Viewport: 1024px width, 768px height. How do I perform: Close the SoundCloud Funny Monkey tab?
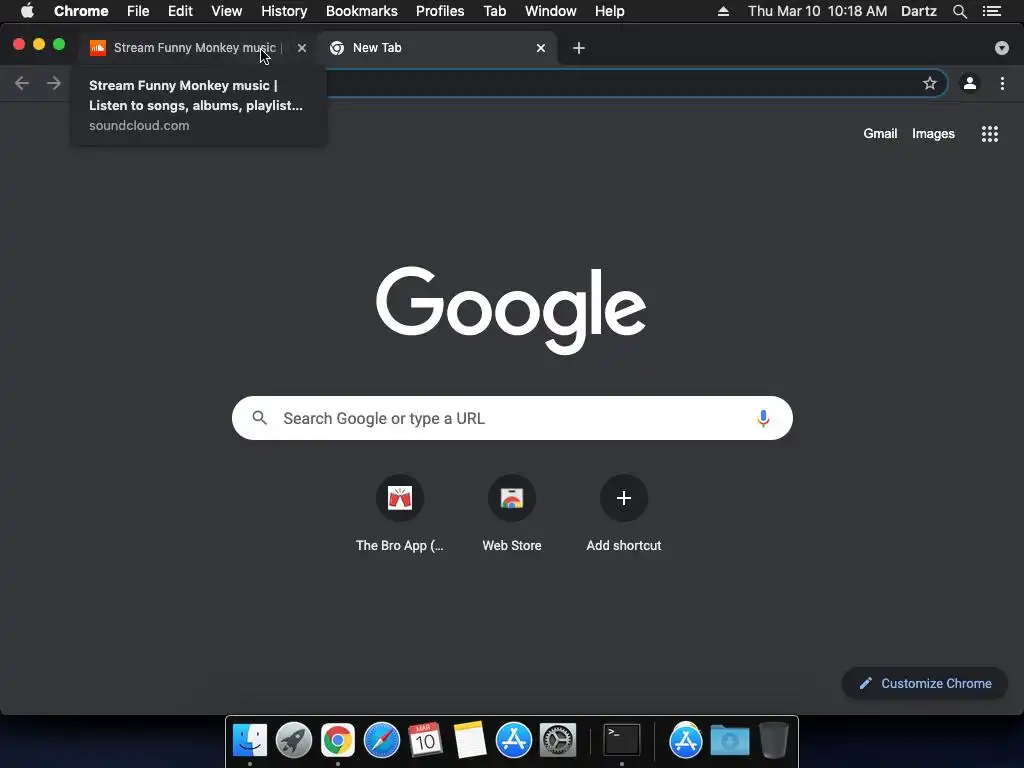point(302,48)
